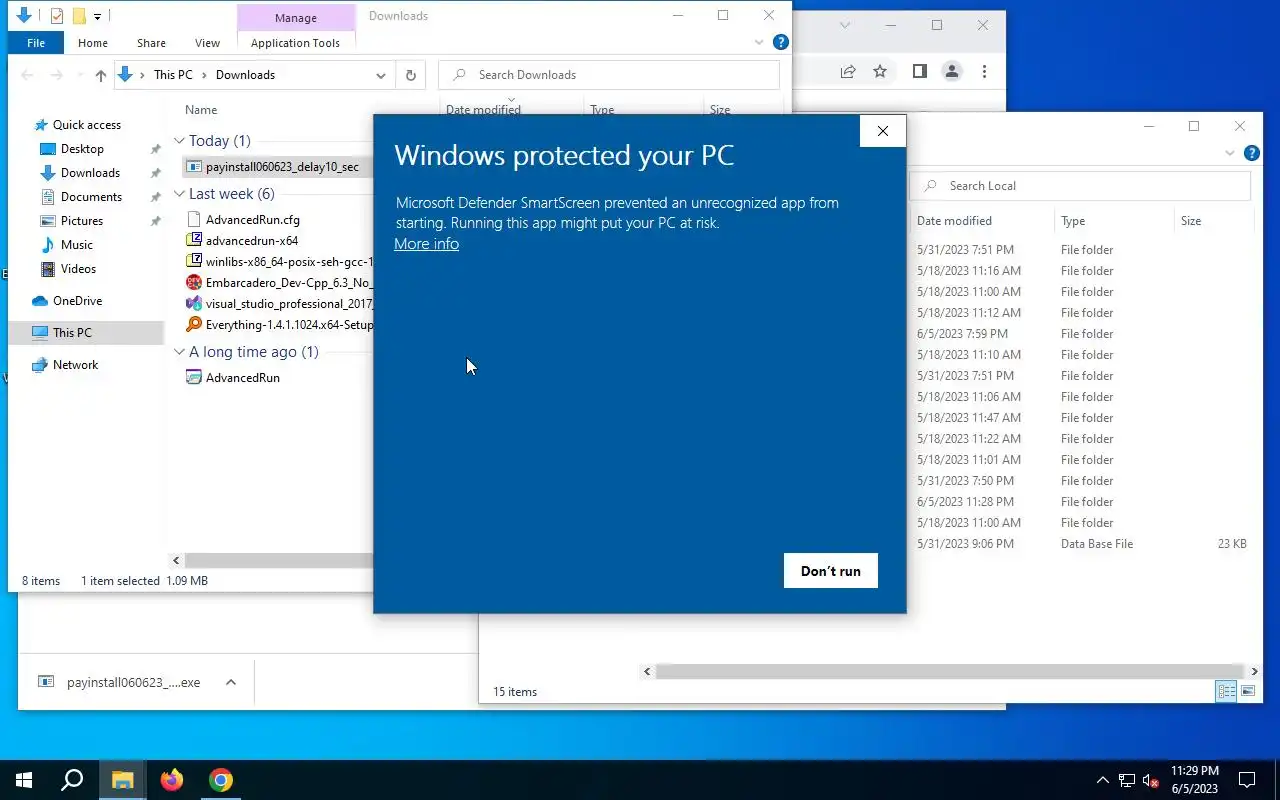
Task: Open Chrome's three-dot menu
Action: pos(984,72)
